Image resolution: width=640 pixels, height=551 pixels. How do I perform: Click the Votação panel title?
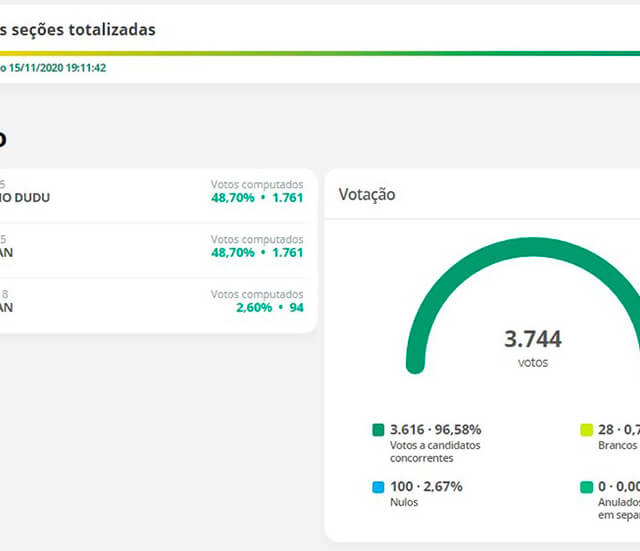366,194
